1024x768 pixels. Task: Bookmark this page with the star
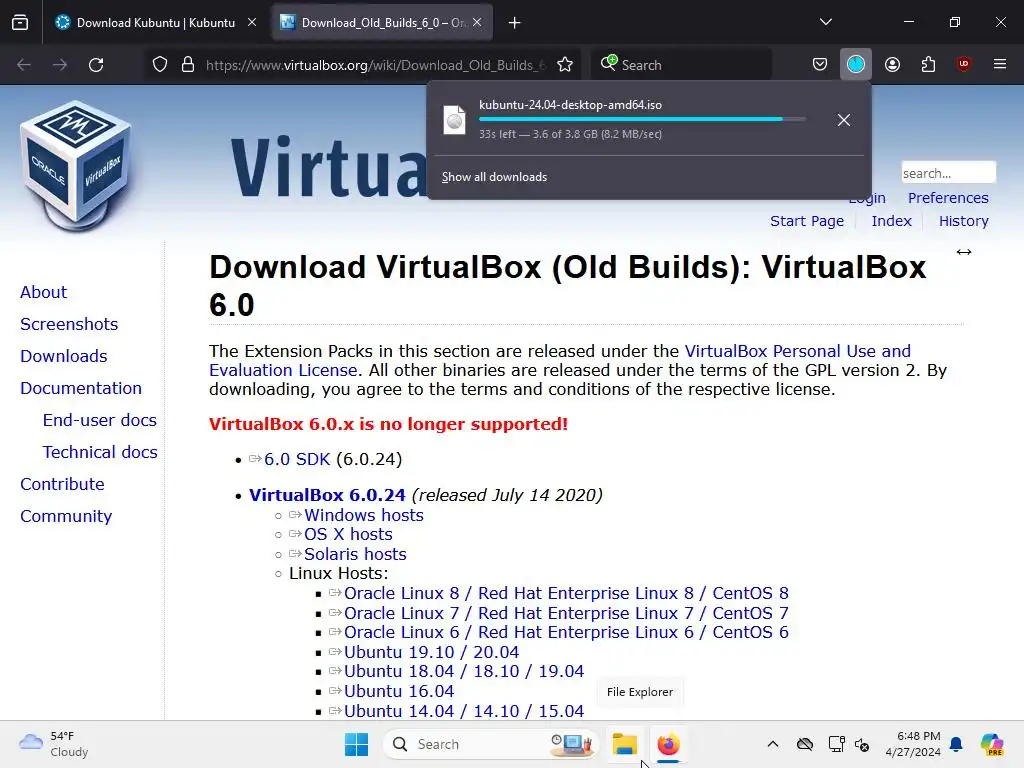(x=565, y=65)
